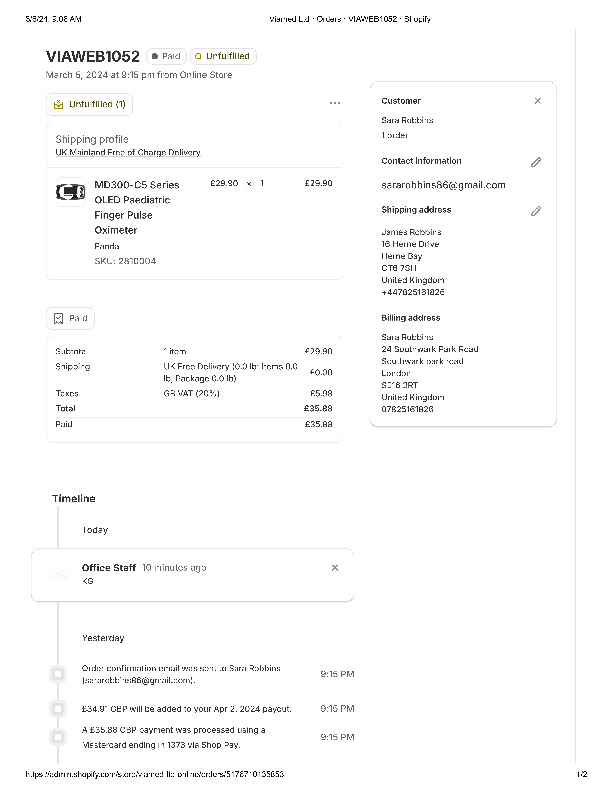Click order confirmation email timeline marker
612x792 pixels.
click(58, 675)
